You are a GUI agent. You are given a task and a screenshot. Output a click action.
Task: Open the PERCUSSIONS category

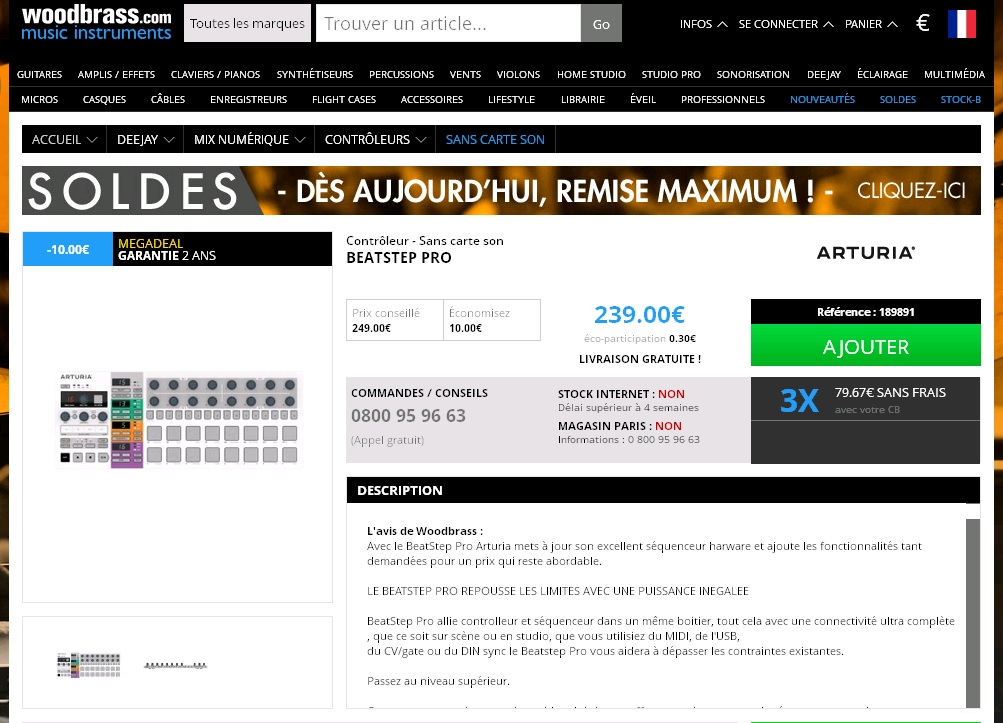402,74
